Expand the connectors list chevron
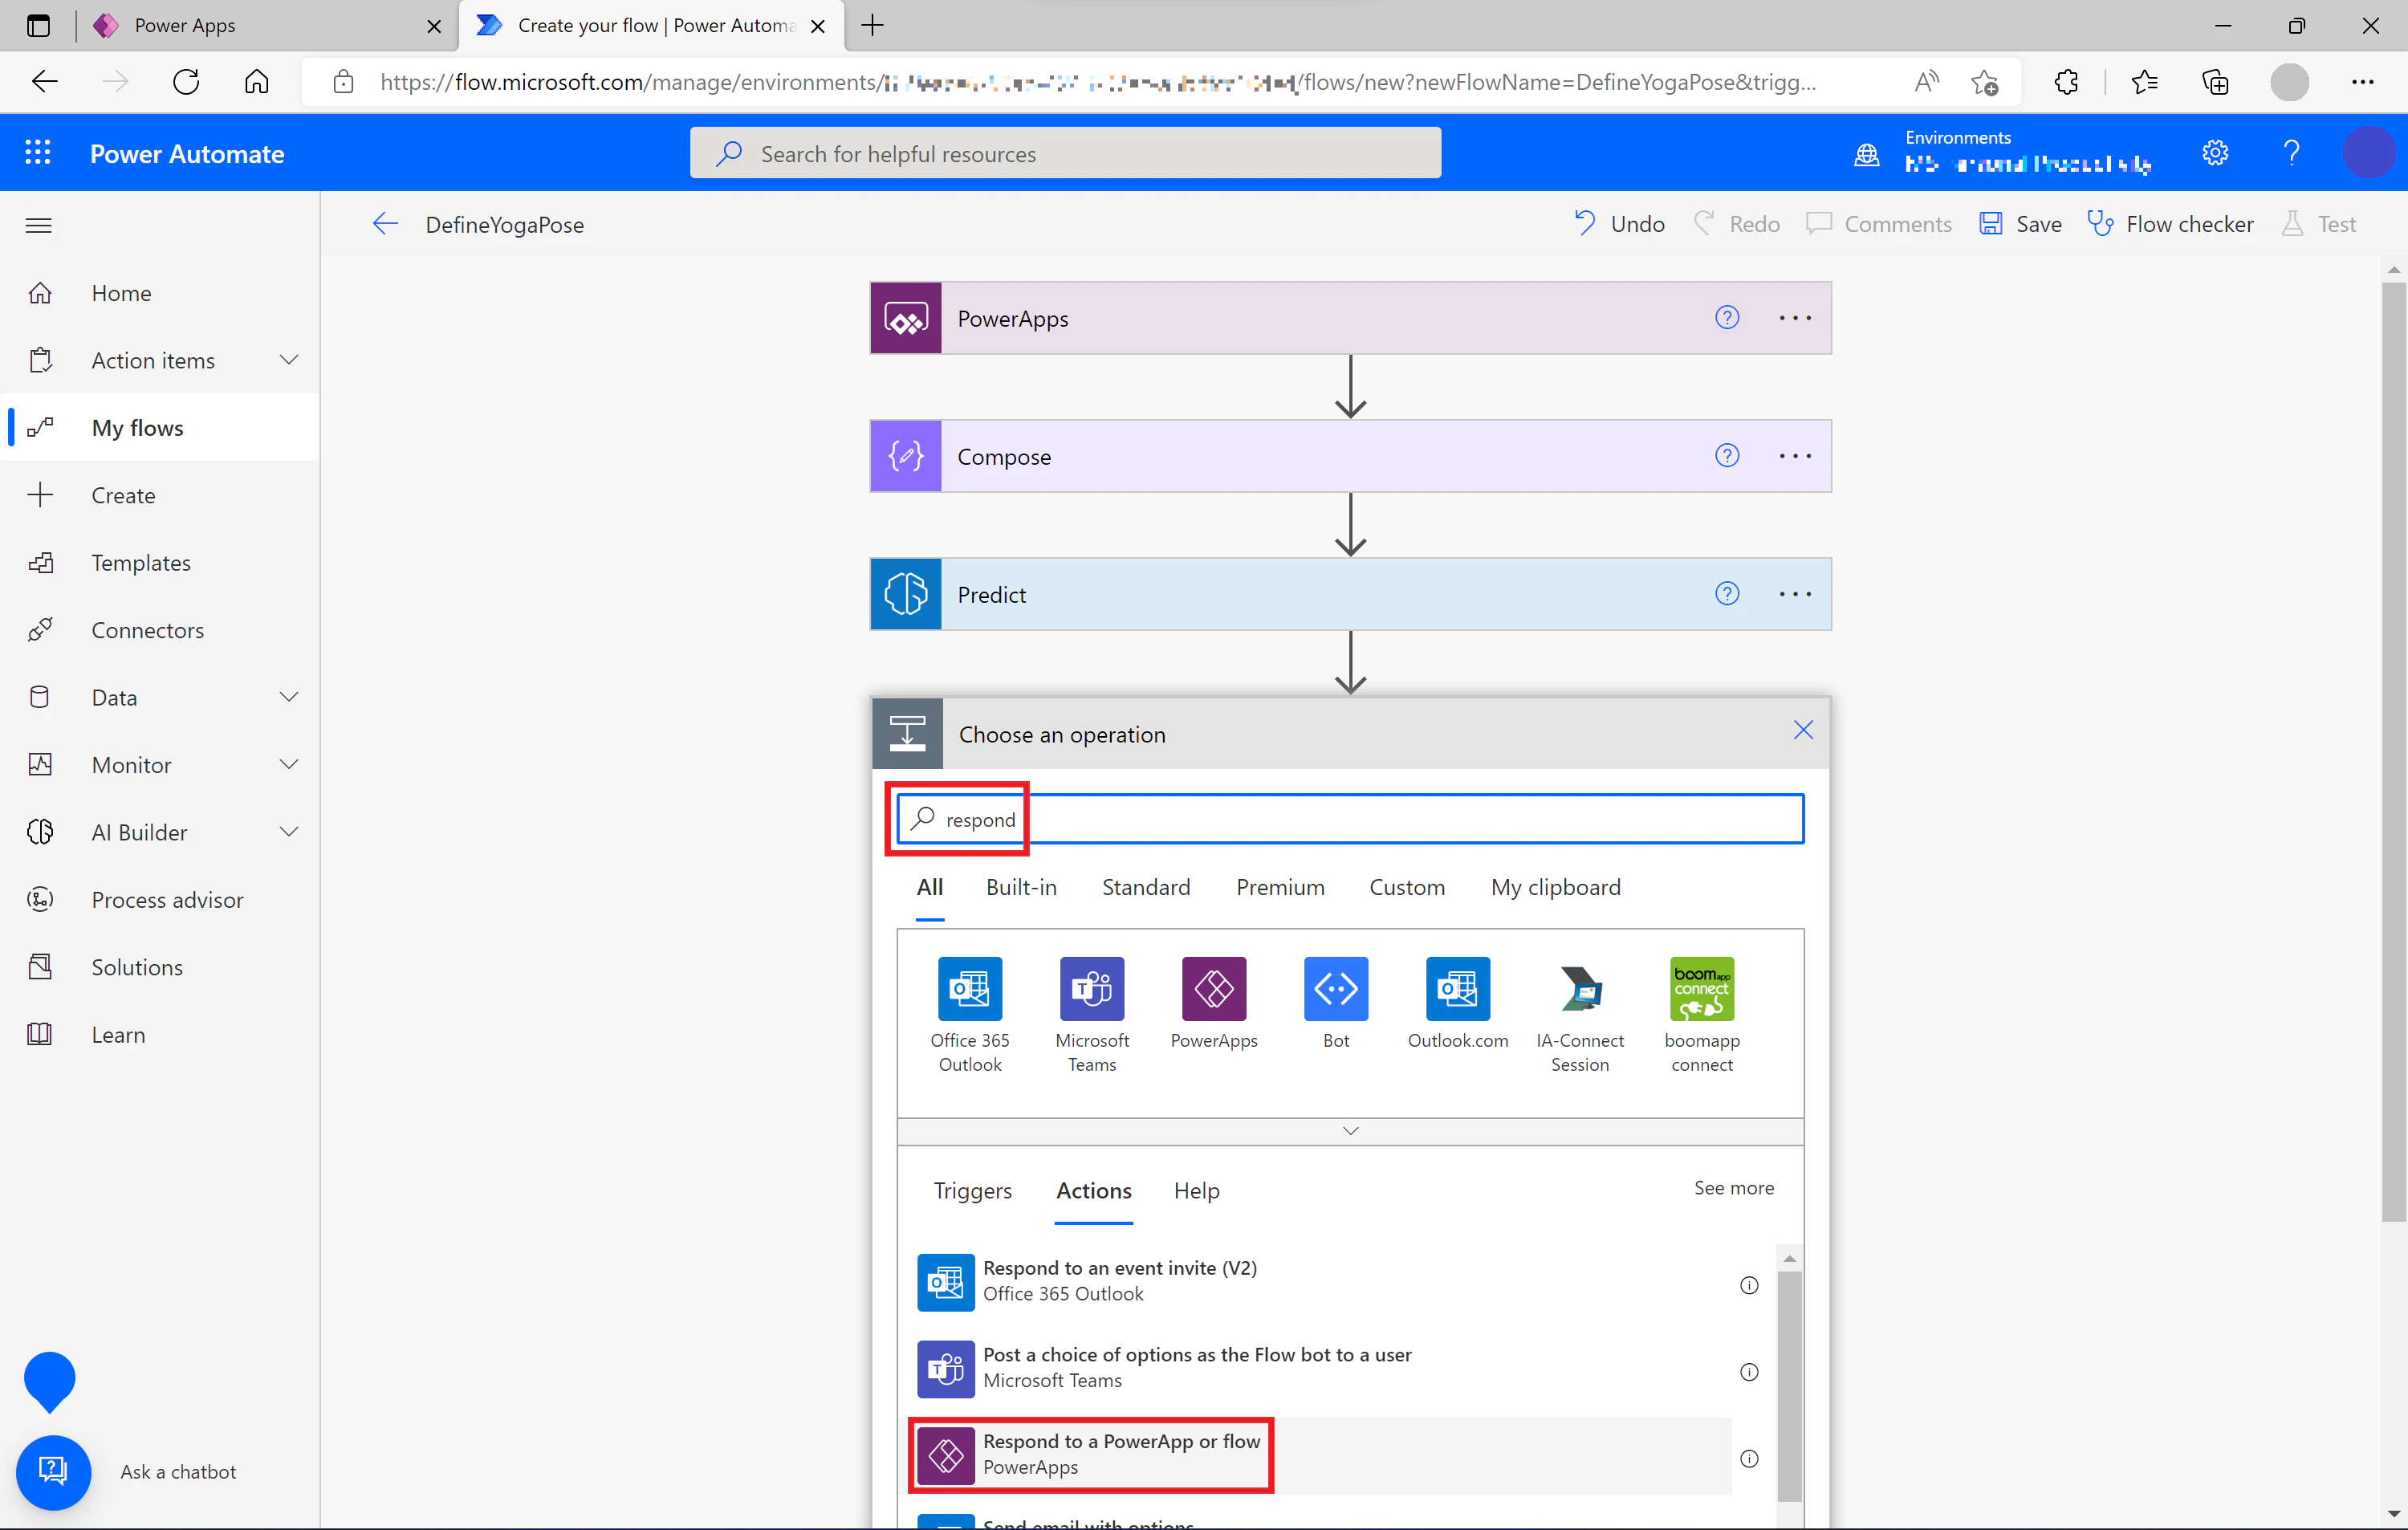 tap(1350, 1131)
